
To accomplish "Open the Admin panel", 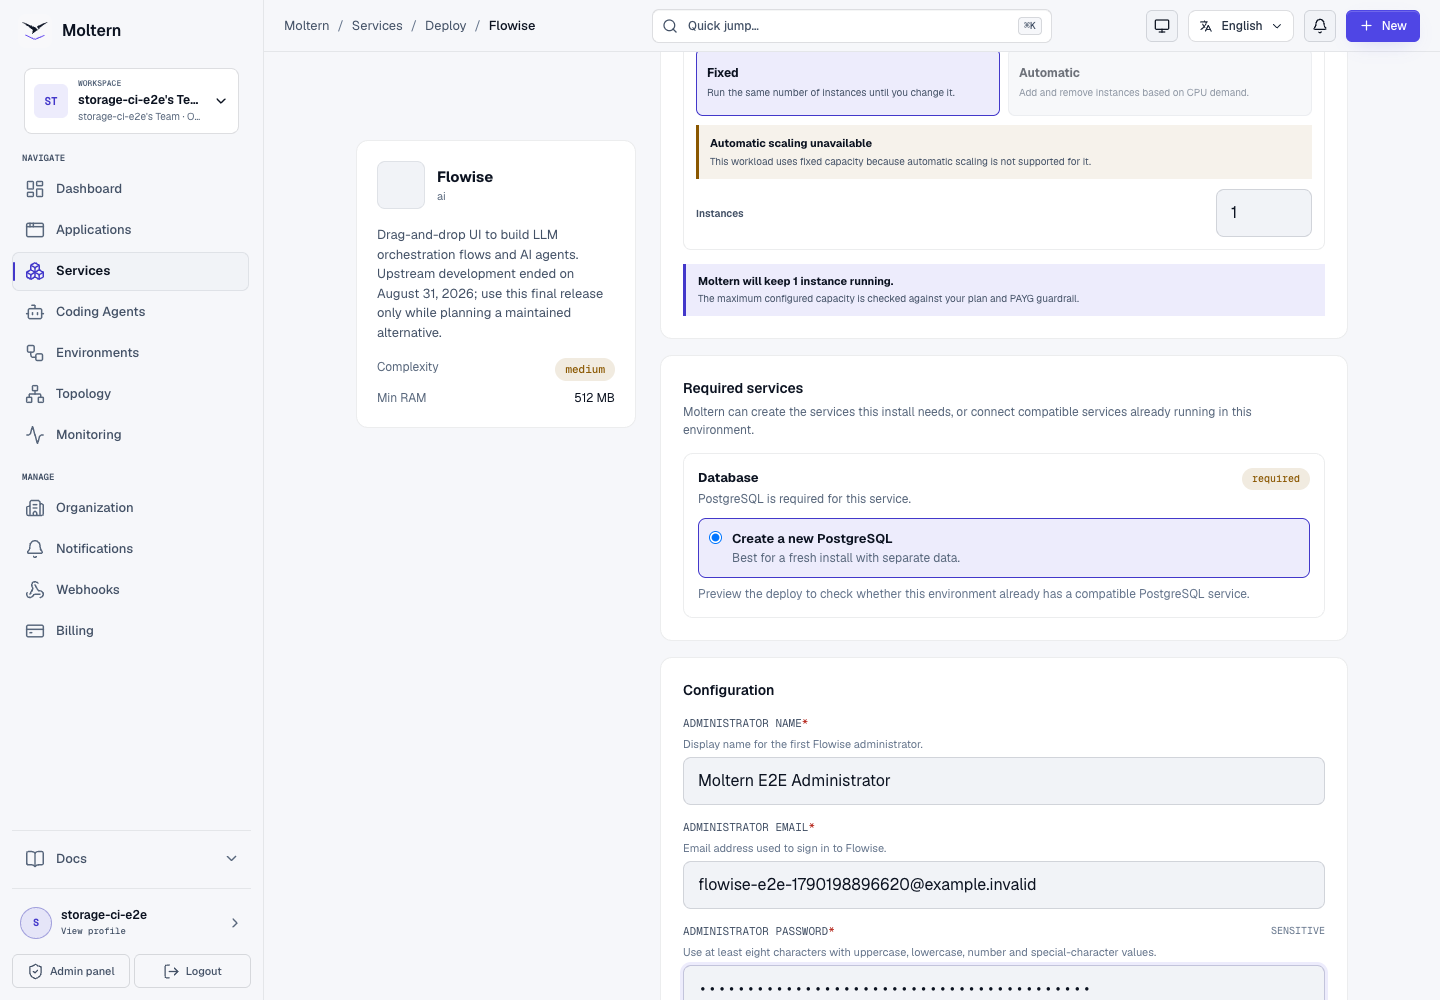I will tap(71, 971).
